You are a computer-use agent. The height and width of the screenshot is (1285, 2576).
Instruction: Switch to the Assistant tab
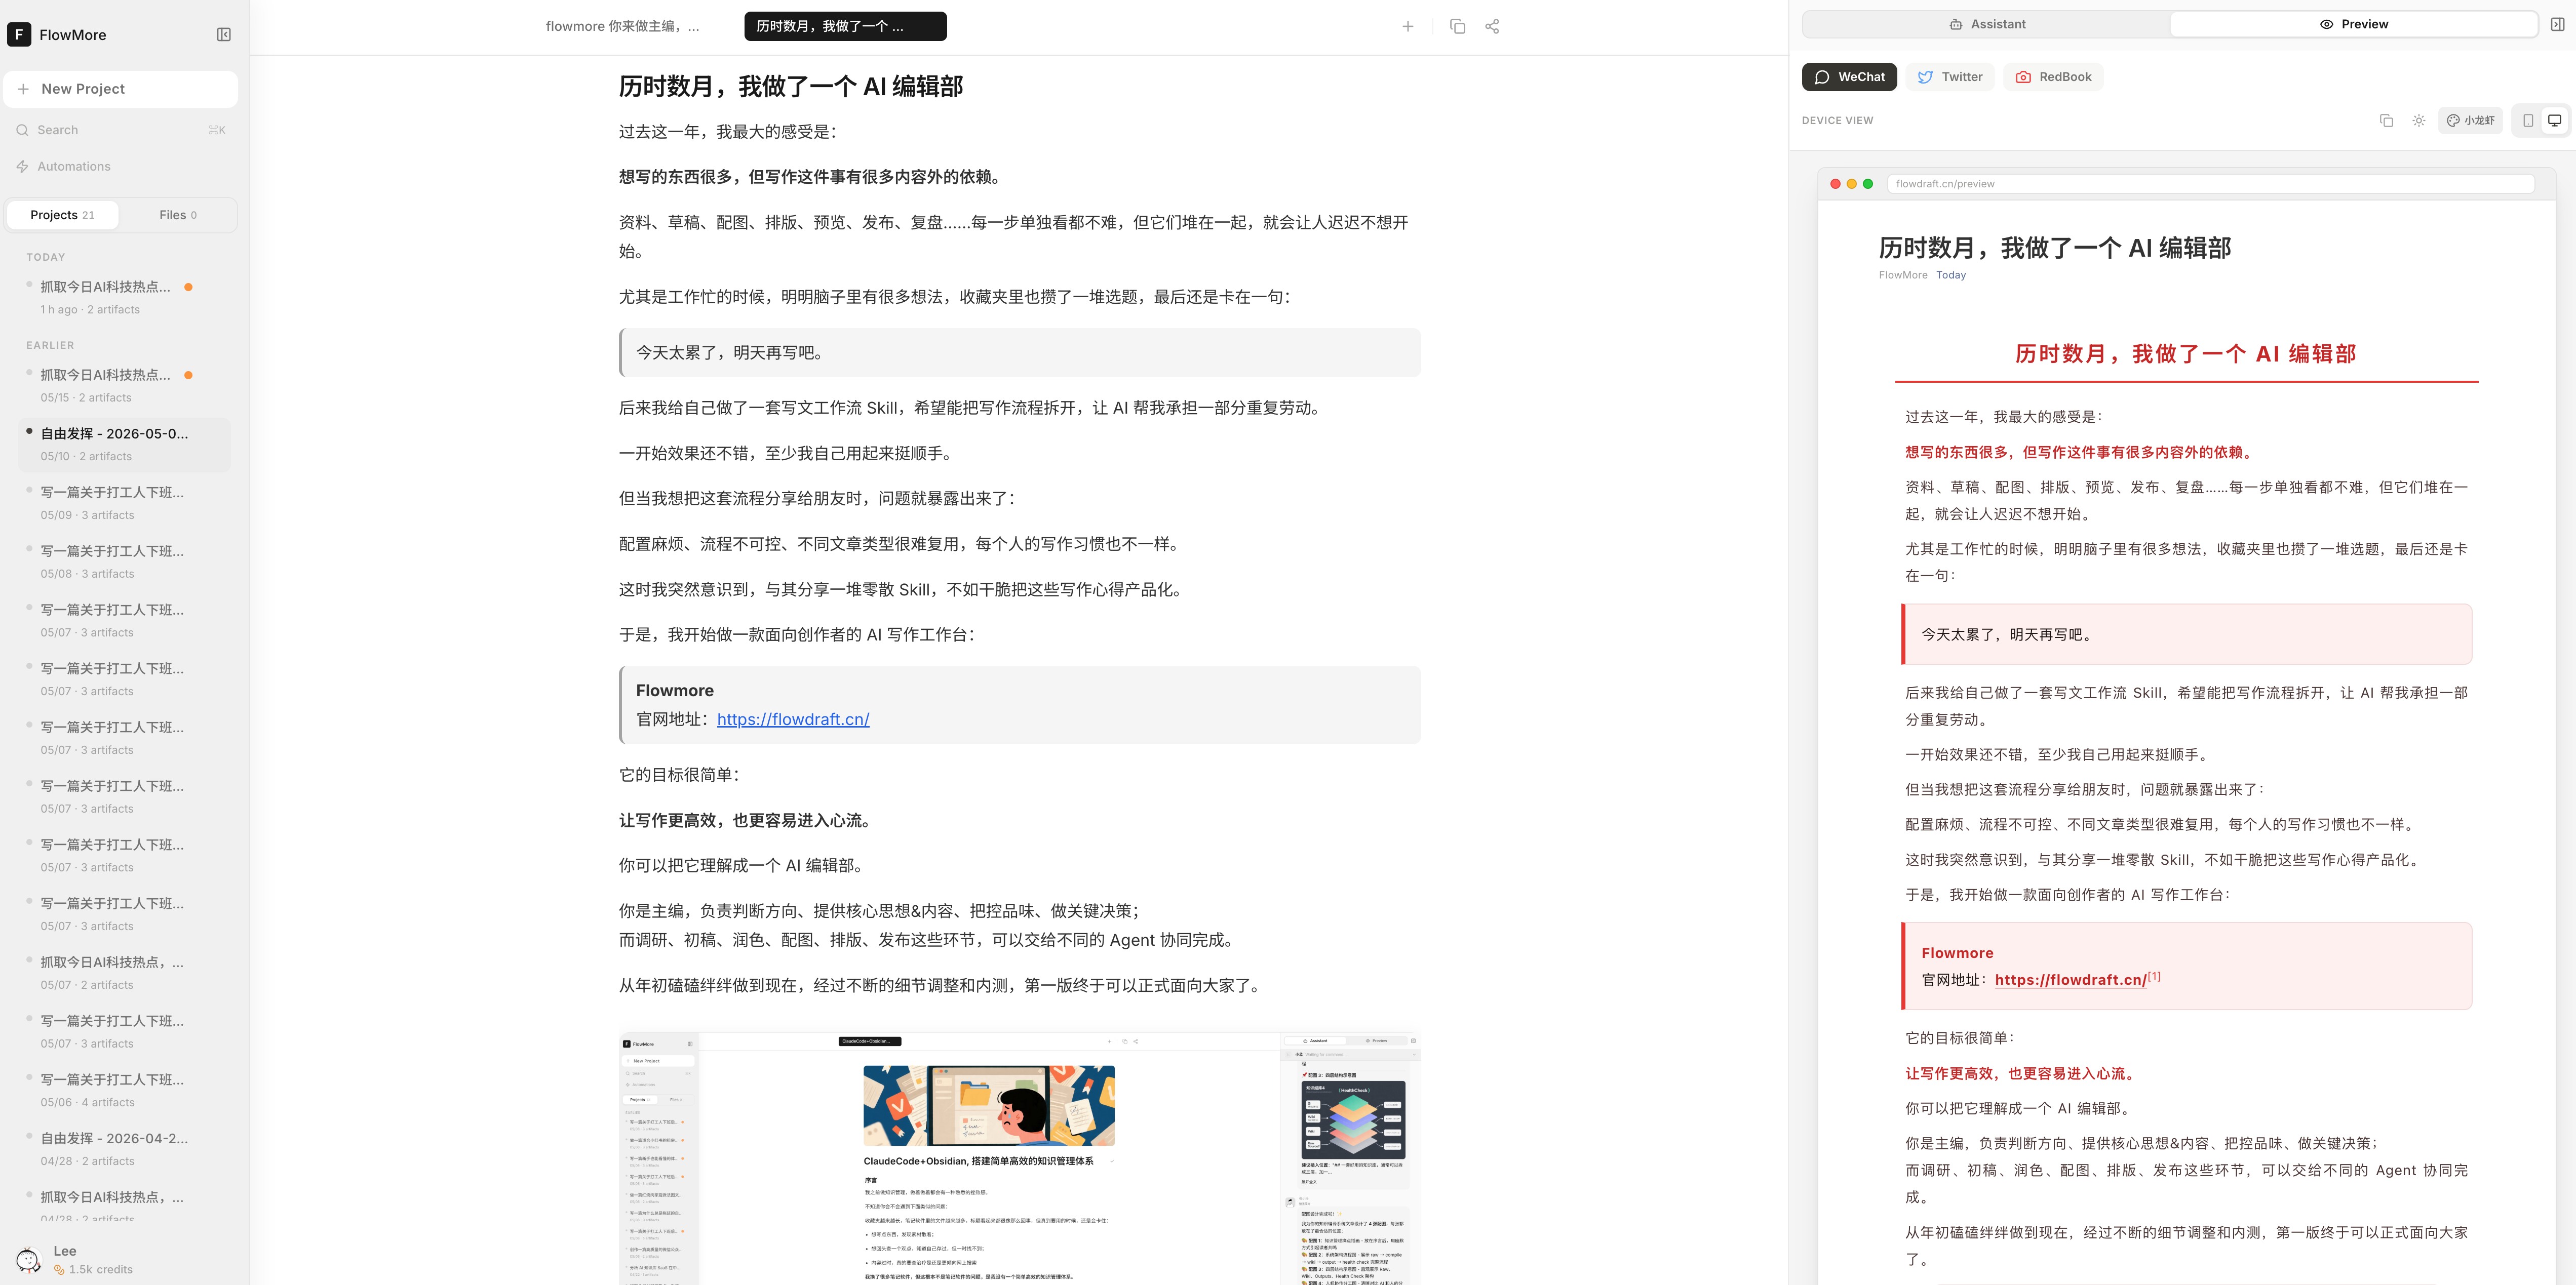[1987, 24]
